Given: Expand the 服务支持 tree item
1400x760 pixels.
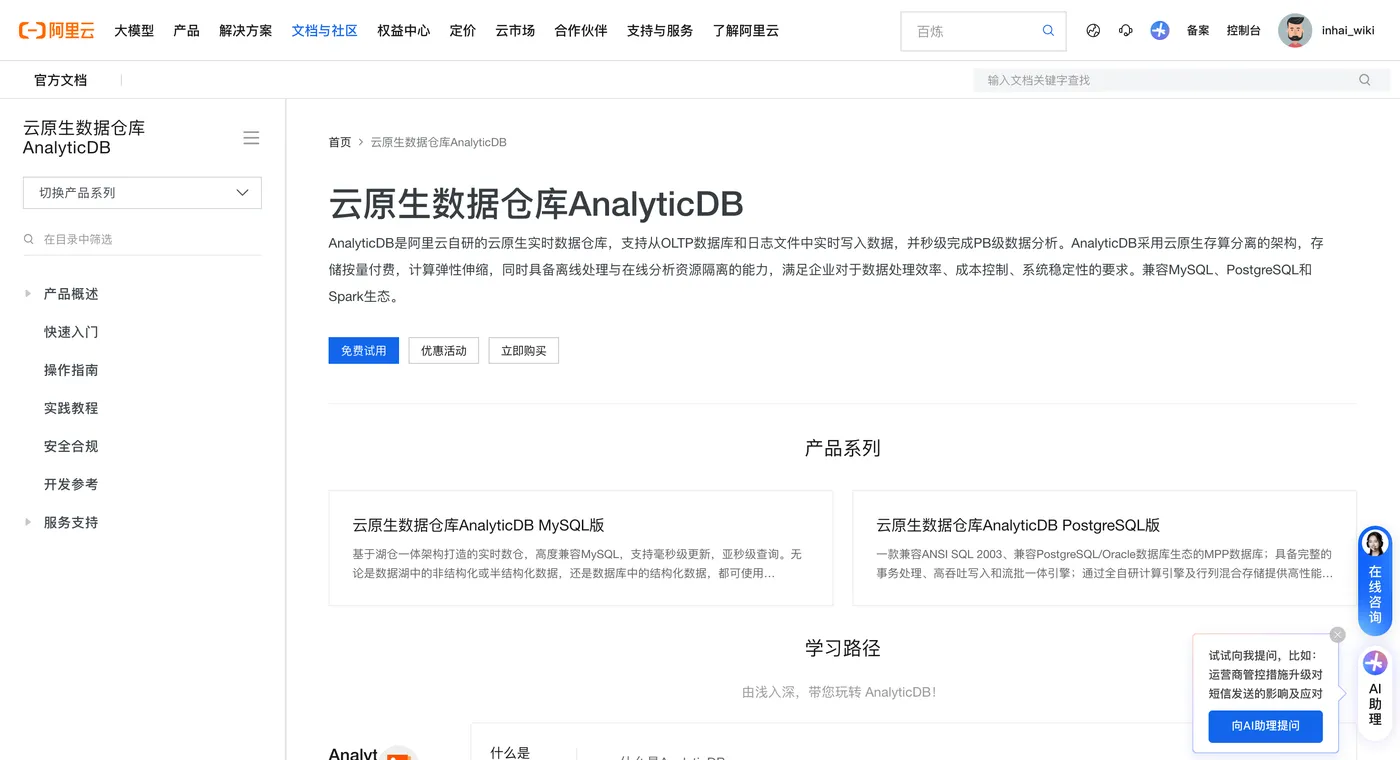Looking at the screenshot, I should click(x=28, y=522).
